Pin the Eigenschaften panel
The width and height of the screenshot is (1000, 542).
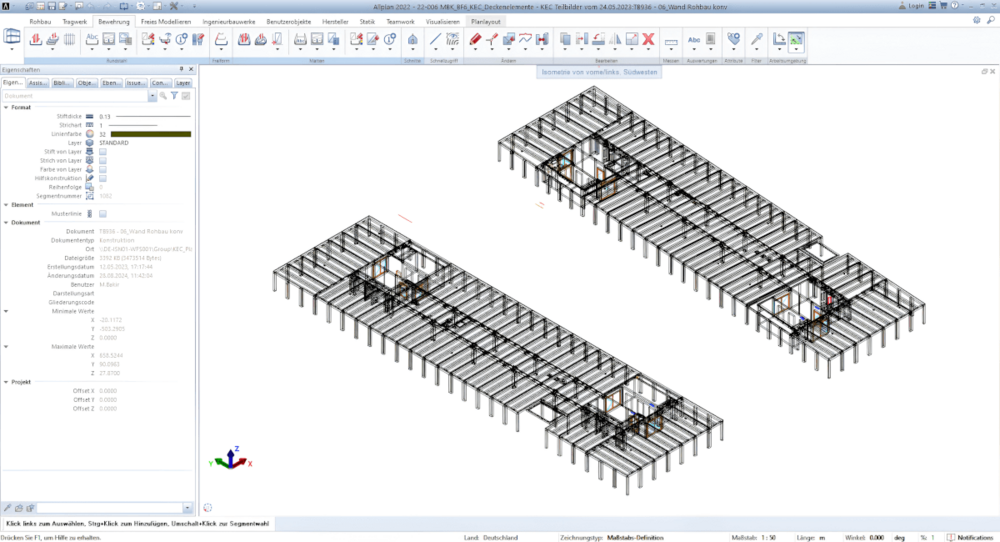click(181, 69)
